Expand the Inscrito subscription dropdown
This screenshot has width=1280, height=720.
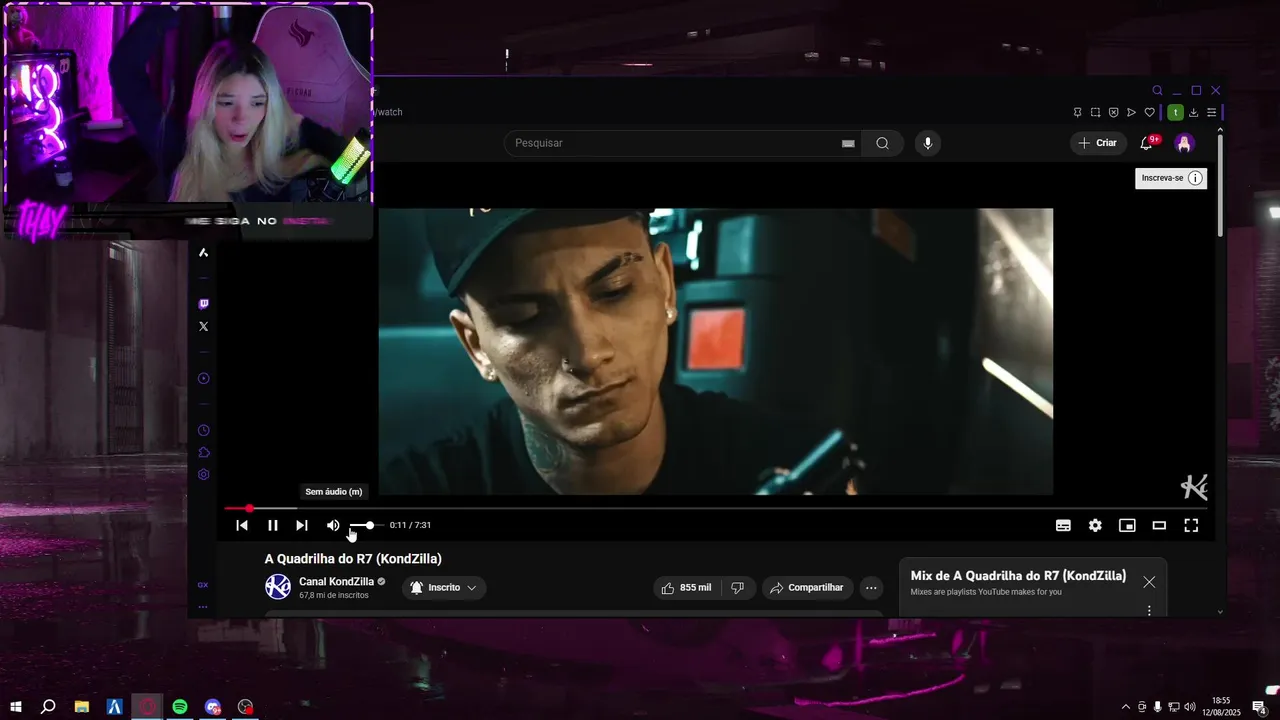click(444, 587)
